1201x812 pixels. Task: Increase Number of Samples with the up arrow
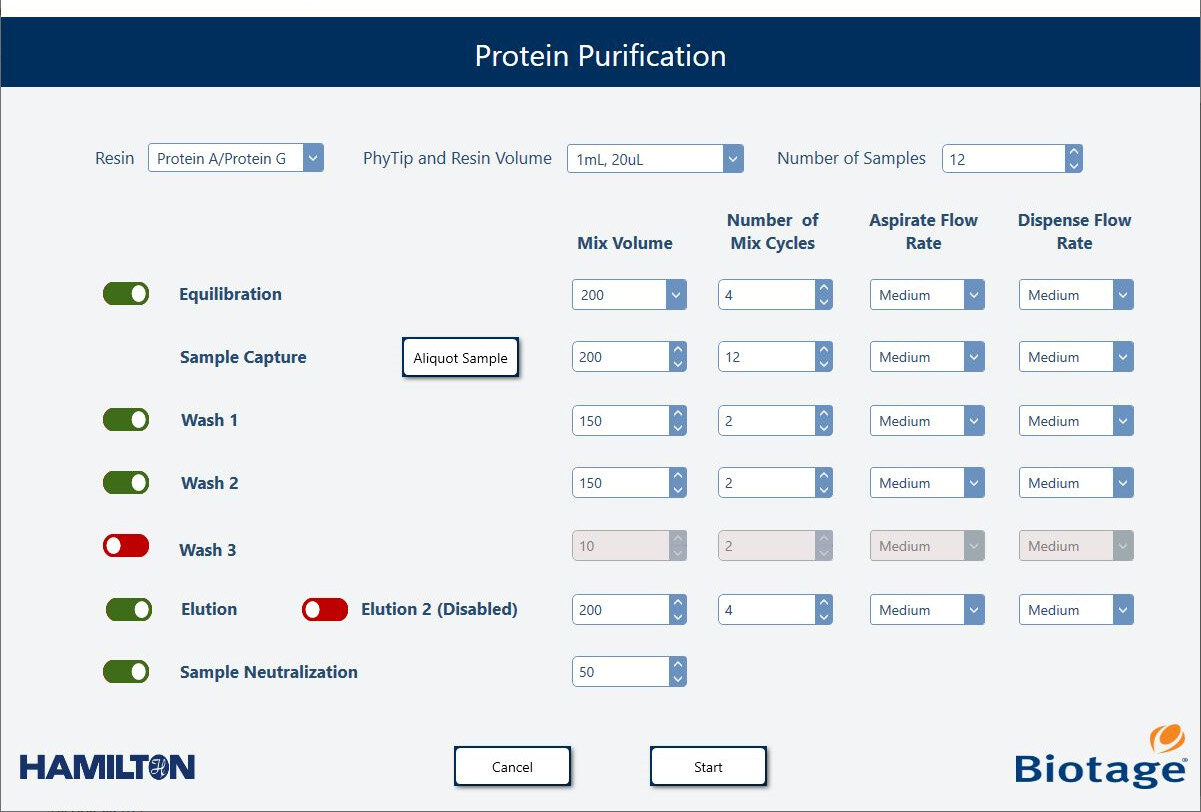click(1073, 151)
